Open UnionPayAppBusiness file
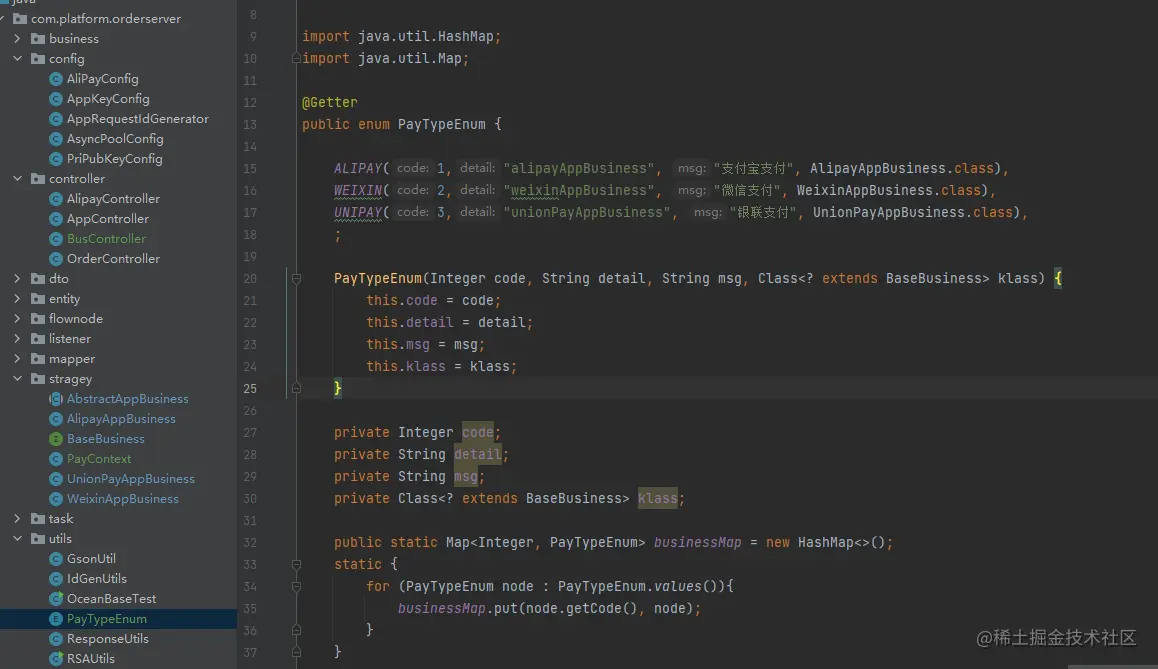1158x669 pixels. [131, 478]
